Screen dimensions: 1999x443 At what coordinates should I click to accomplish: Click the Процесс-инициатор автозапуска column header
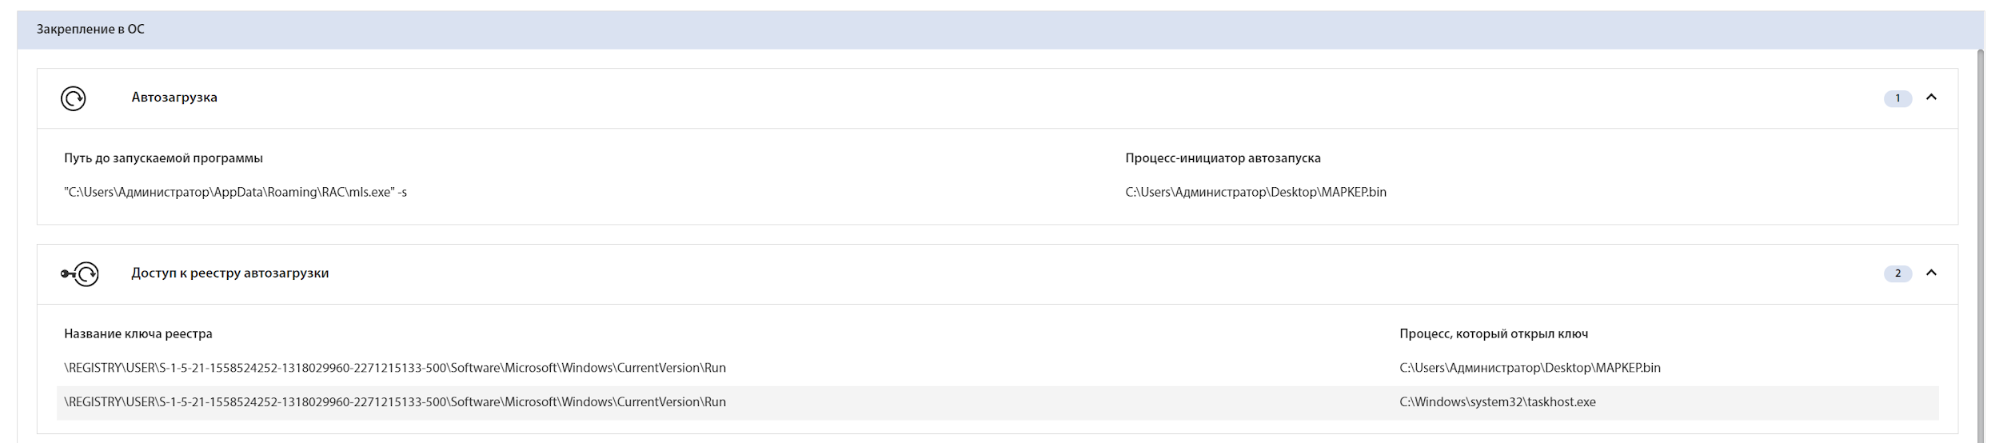tap(1222, 158)
